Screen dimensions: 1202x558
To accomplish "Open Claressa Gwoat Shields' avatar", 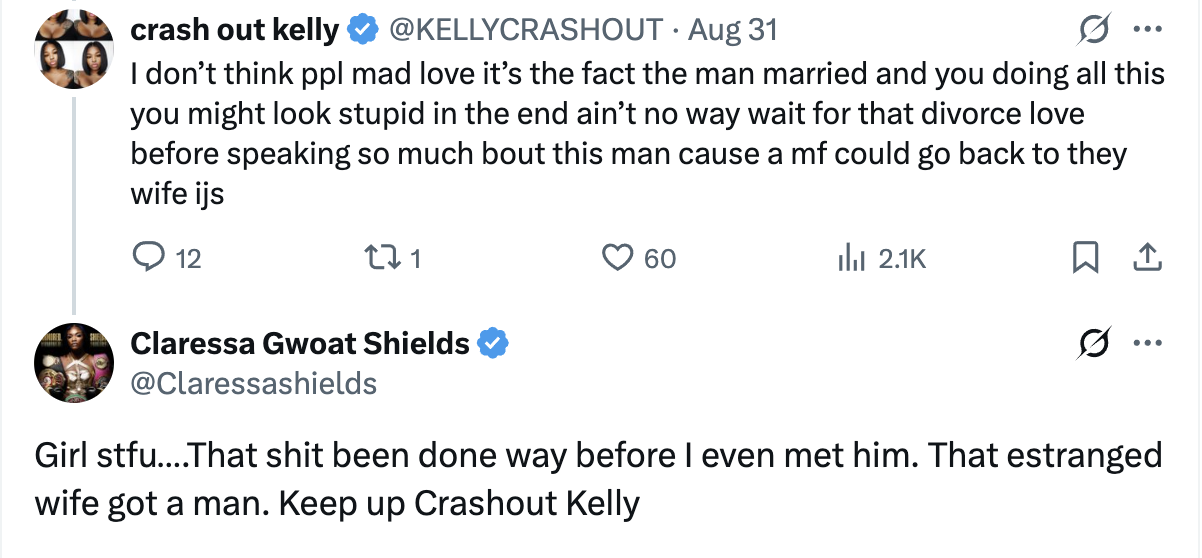I will pyautogui.click(x=73, y=363).
